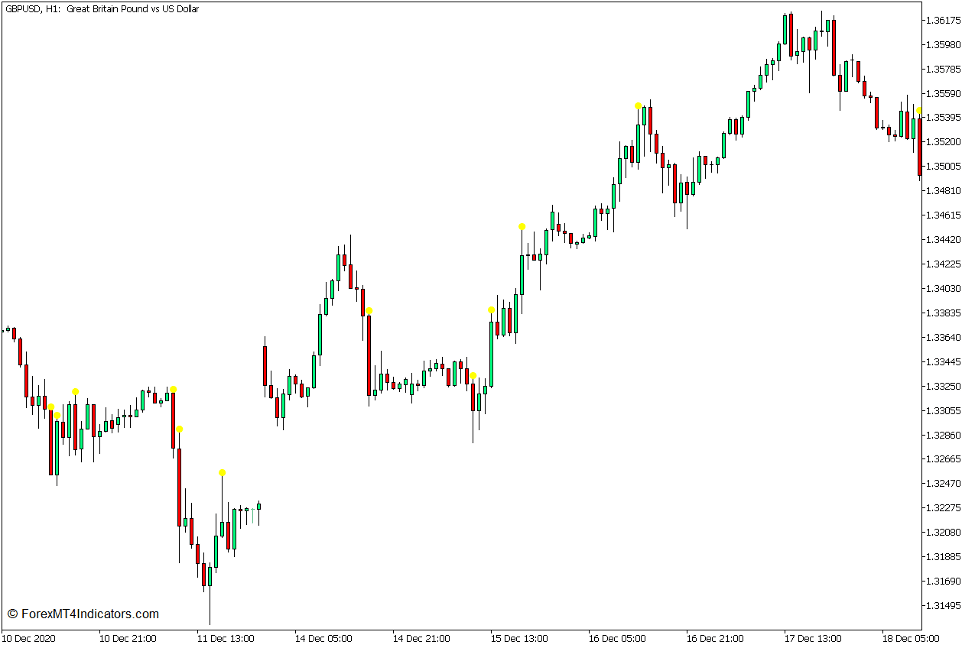Select the 16 Dec 21:00 time label
The image size is (977, 650).
[x=715, y=638]
